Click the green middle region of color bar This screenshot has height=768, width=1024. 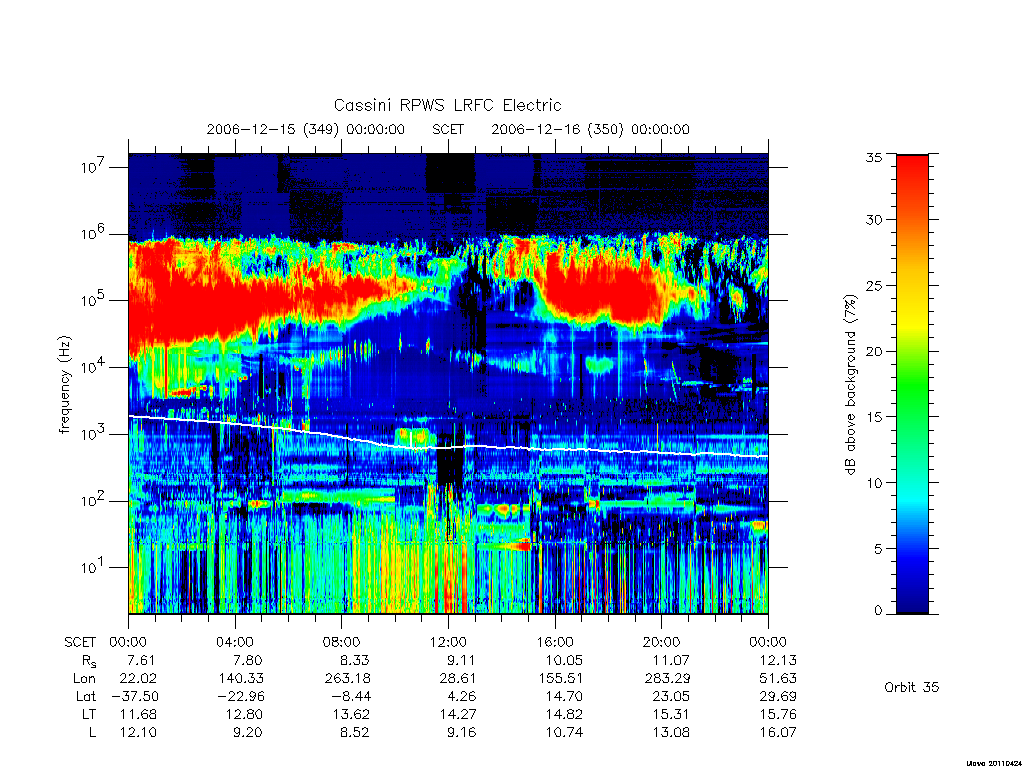(x=912, y=391)
